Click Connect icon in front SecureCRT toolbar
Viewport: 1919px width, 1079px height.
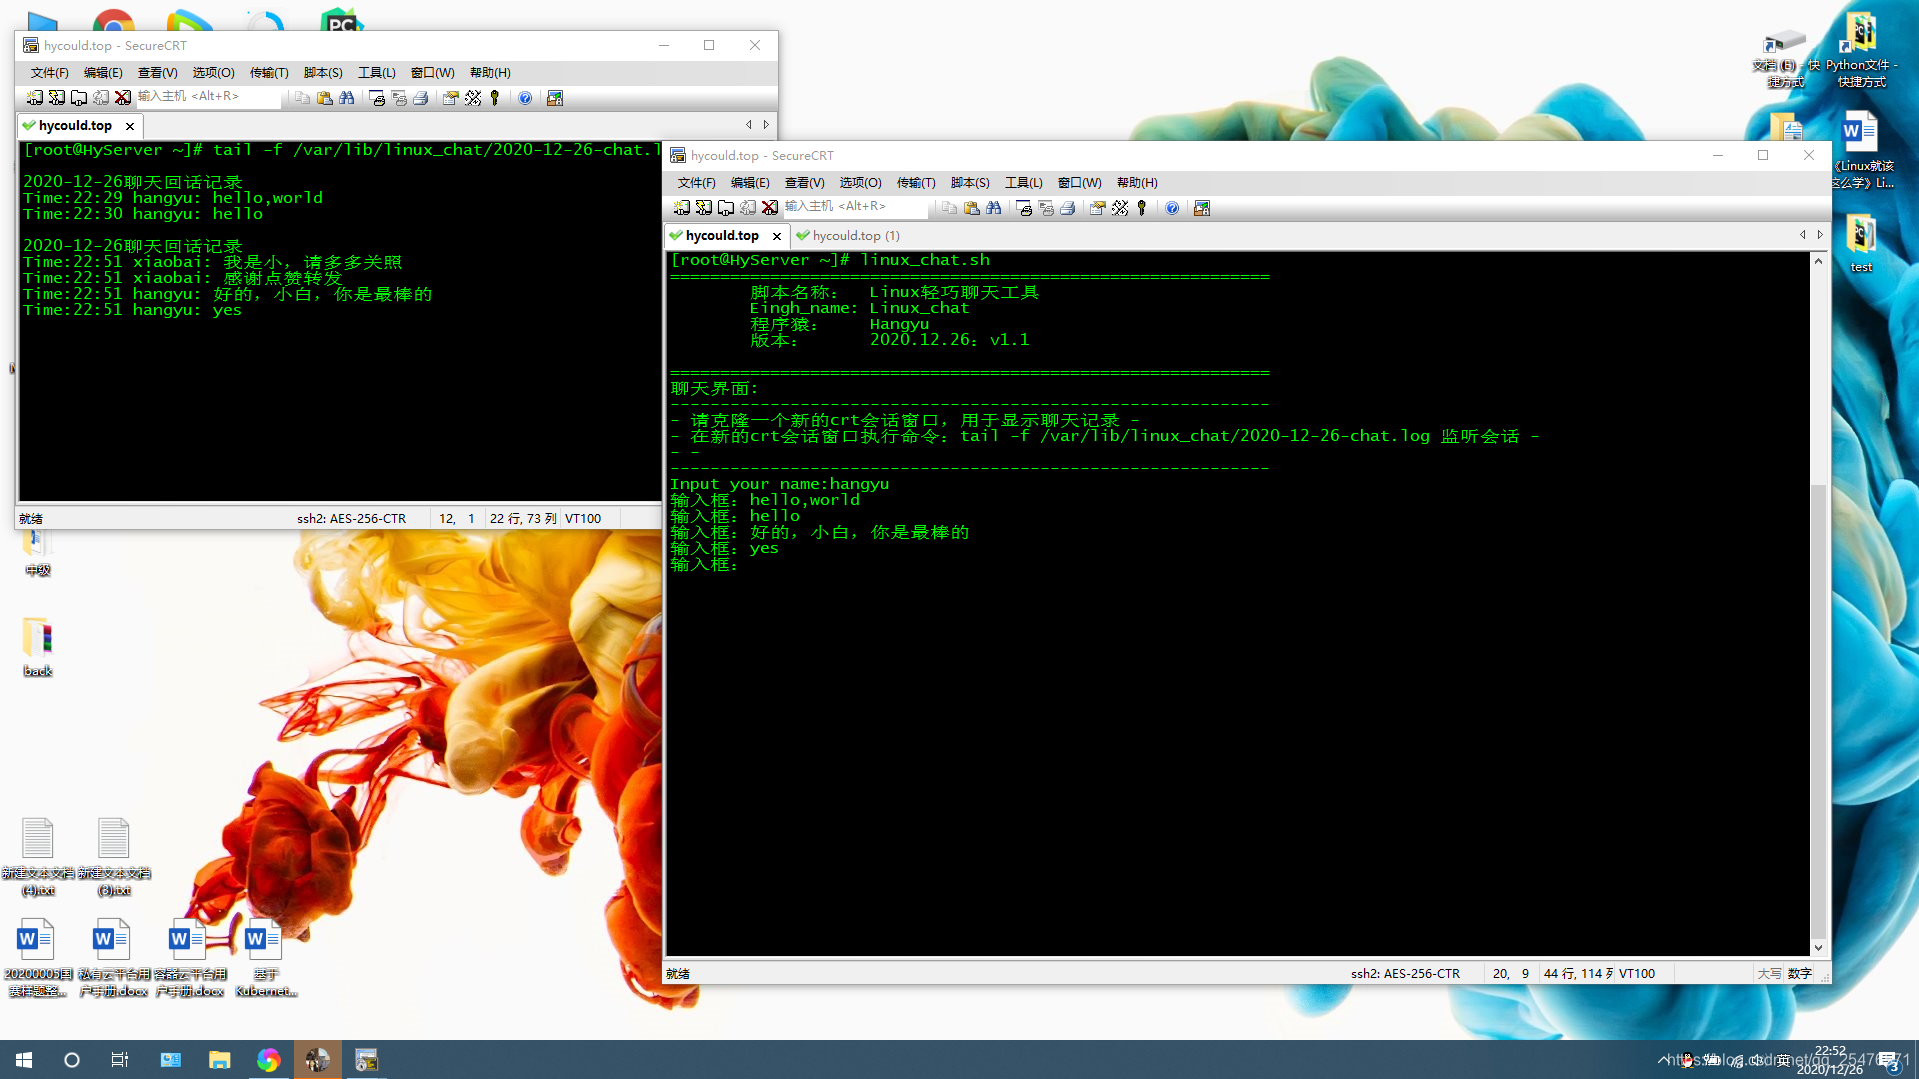coord(682,207)
